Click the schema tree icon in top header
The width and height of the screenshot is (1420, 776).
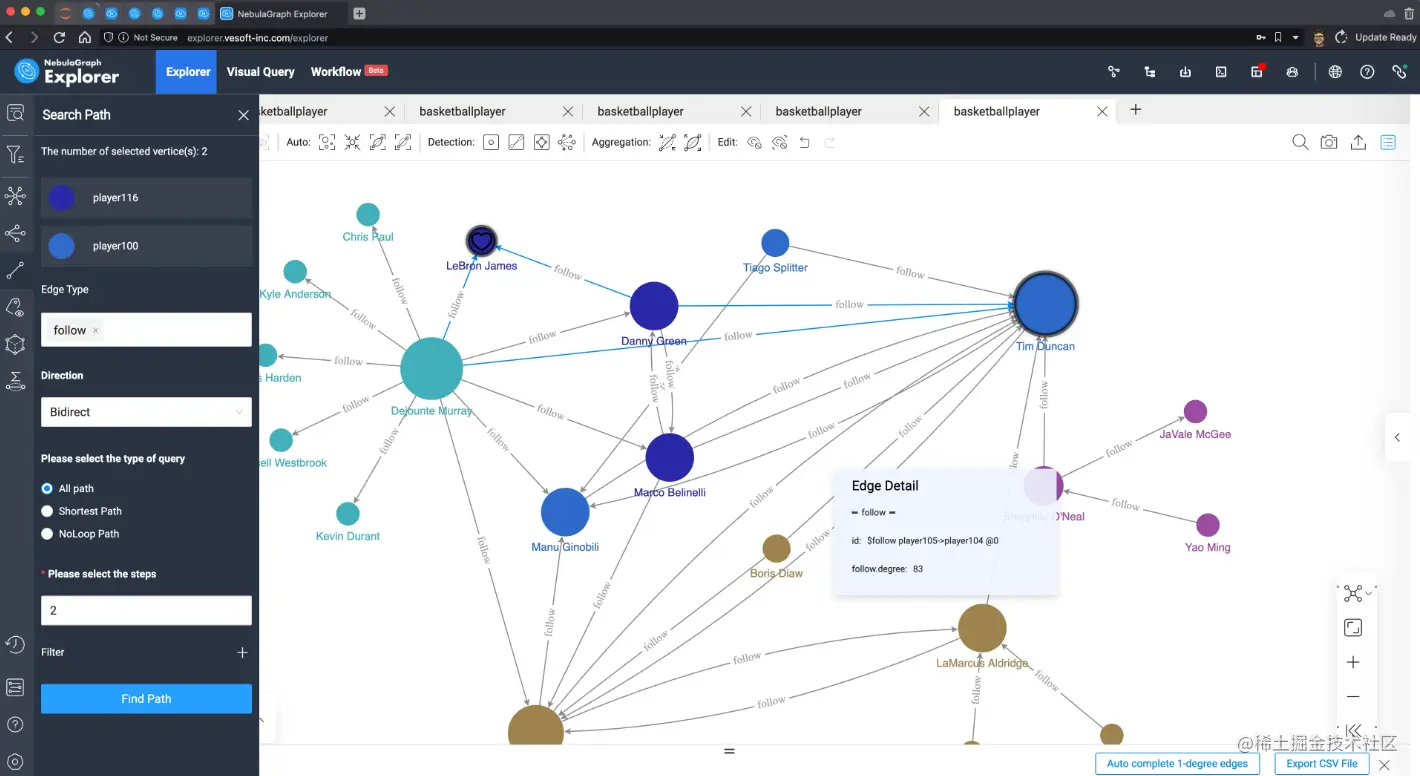tap(1149, 72)
